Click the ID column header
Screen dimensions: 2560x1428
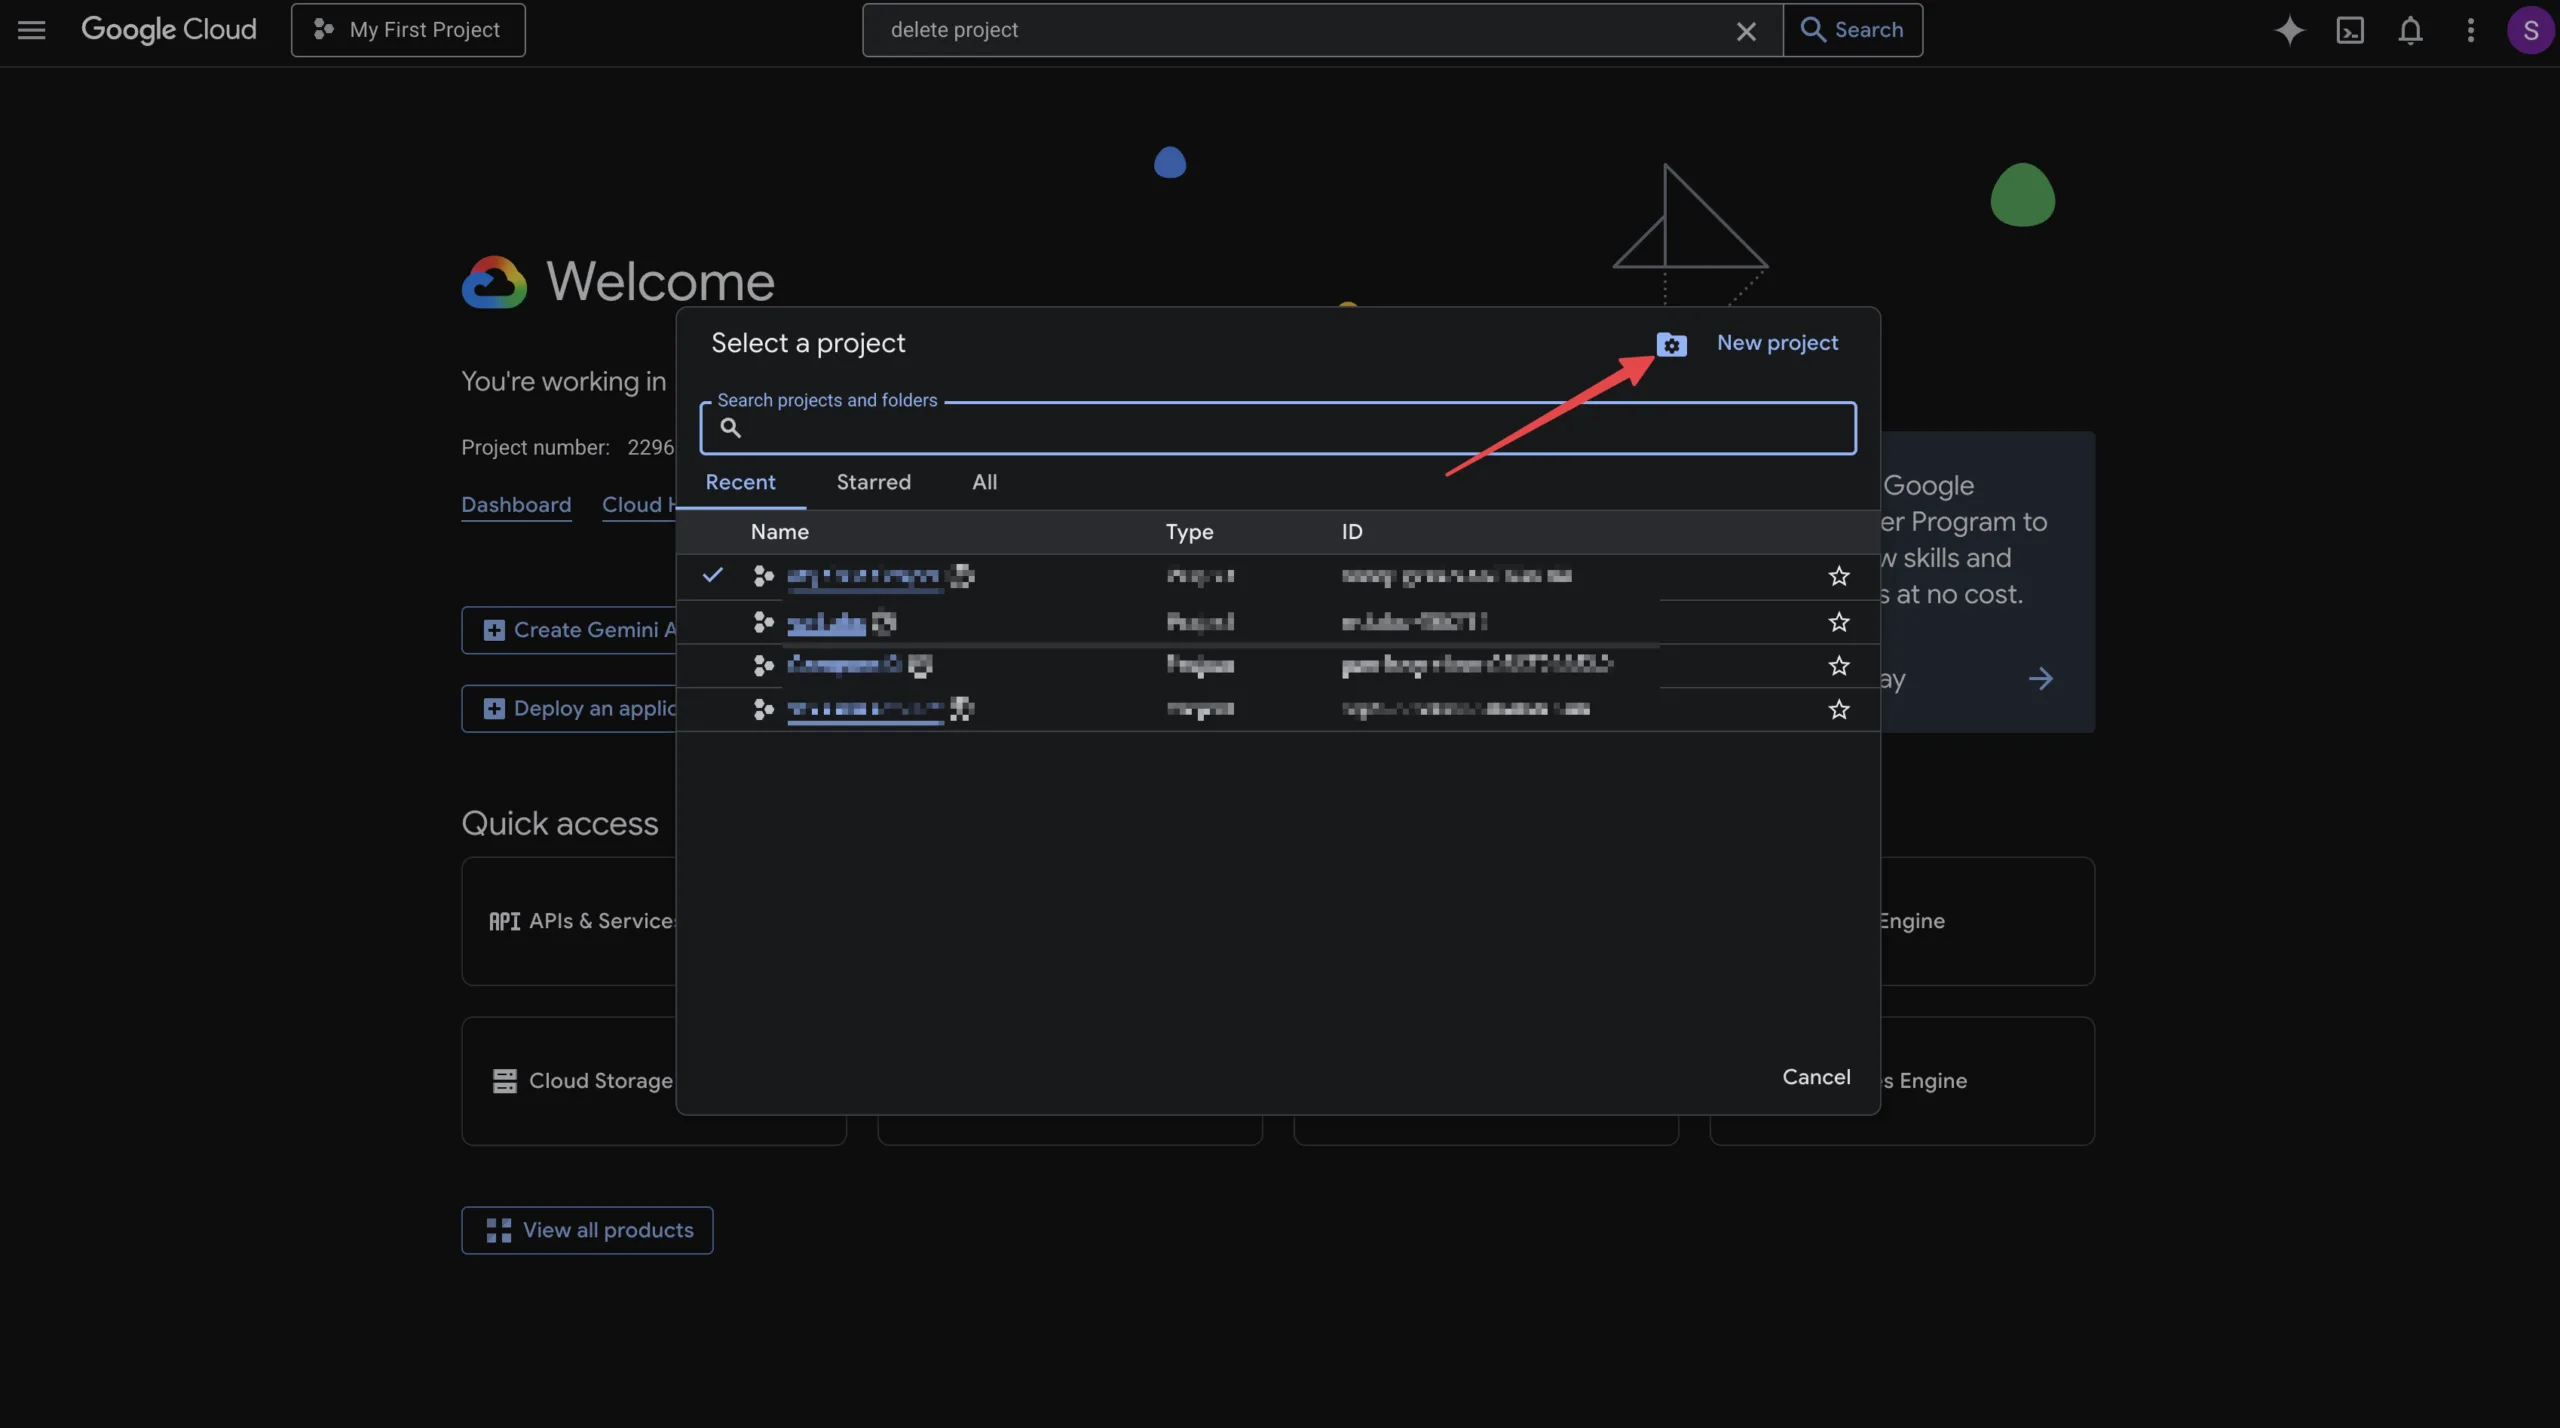tap(1352, 532)
